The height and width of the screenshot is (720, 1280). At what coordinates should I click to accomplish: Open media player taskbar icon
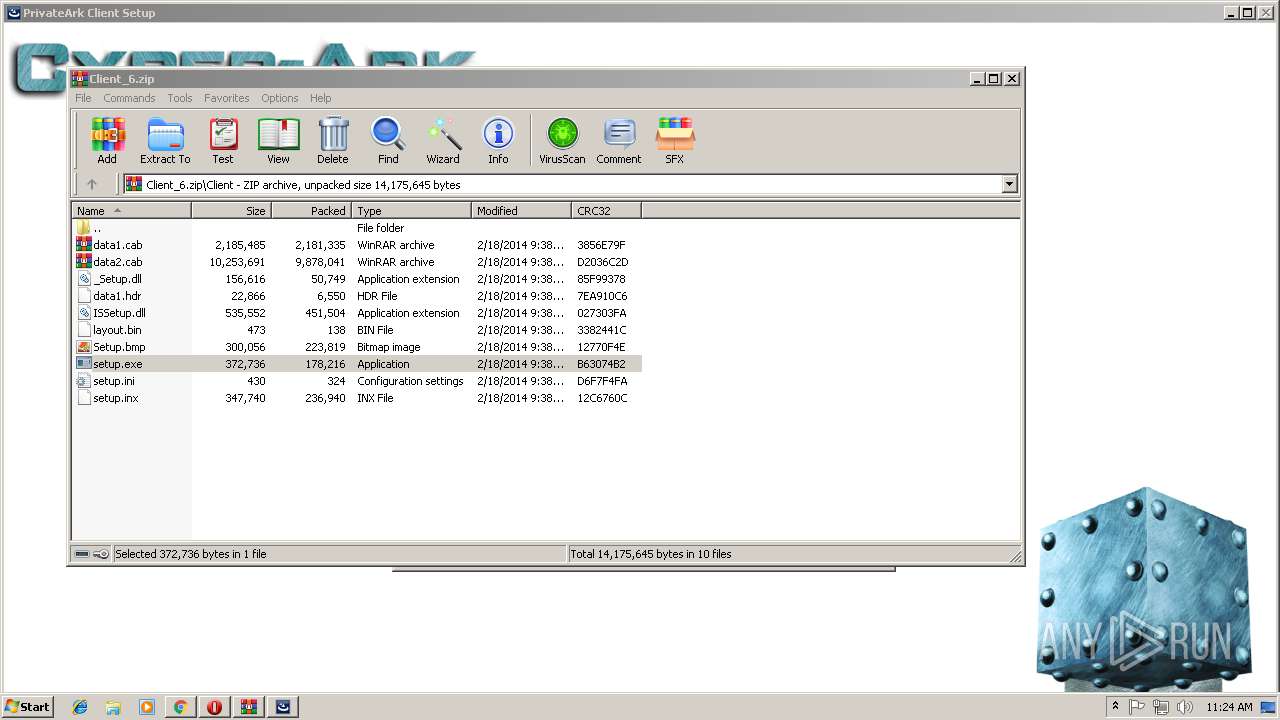(147, 707)
